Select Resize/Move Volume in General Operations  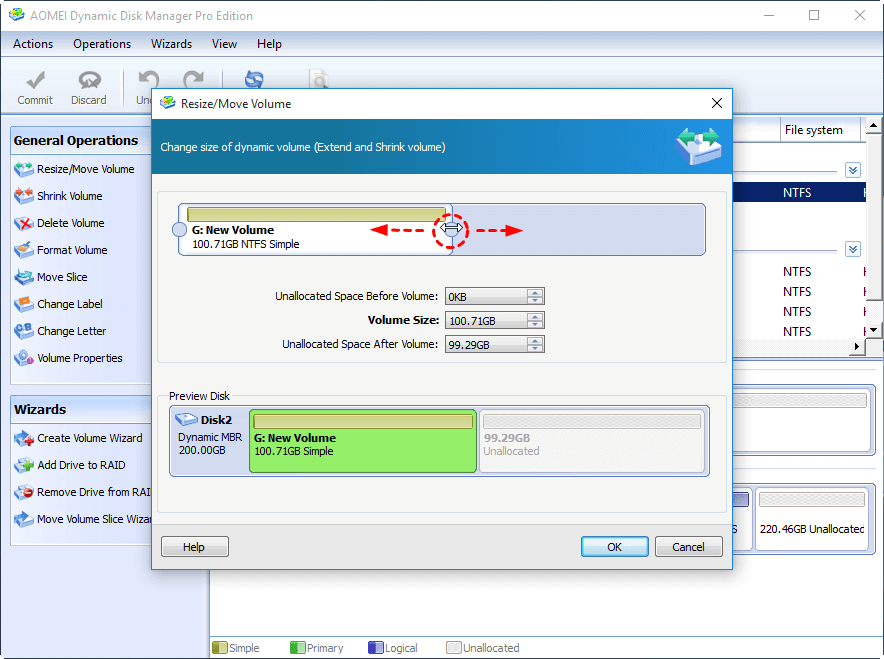[74, 169]
